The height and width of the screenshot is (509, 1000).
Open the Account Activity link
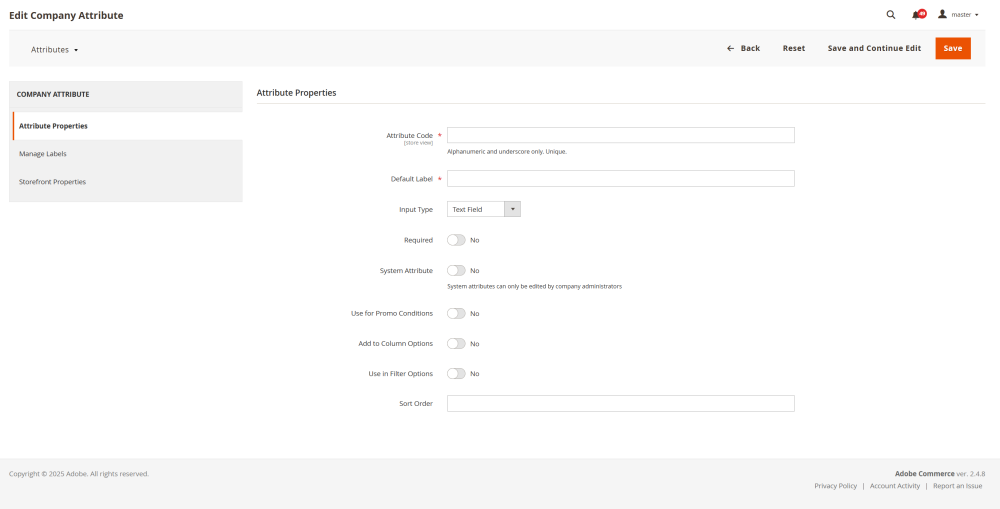[895, 486]
